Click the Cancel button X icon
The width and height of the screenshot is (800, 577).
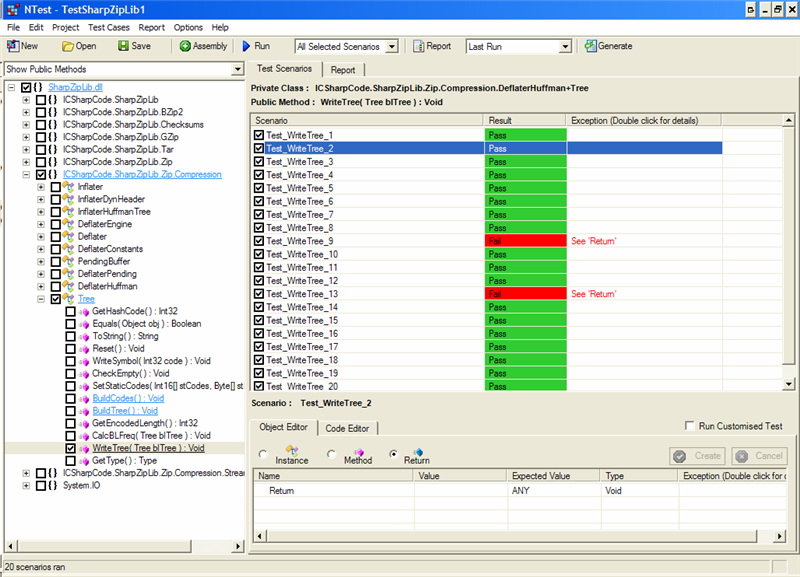(x=742, y=456)
